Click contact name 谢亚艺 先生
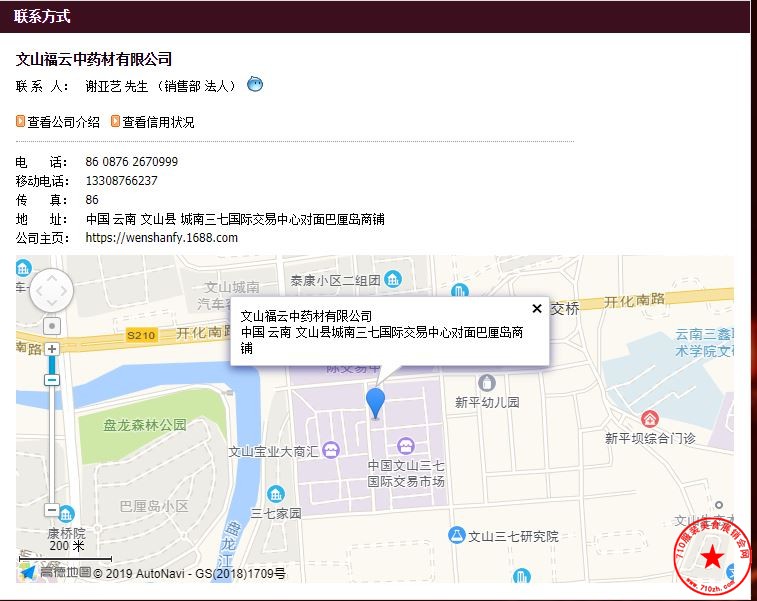The height and width of the screenshot is (601, 757). [x=117, y=86]
